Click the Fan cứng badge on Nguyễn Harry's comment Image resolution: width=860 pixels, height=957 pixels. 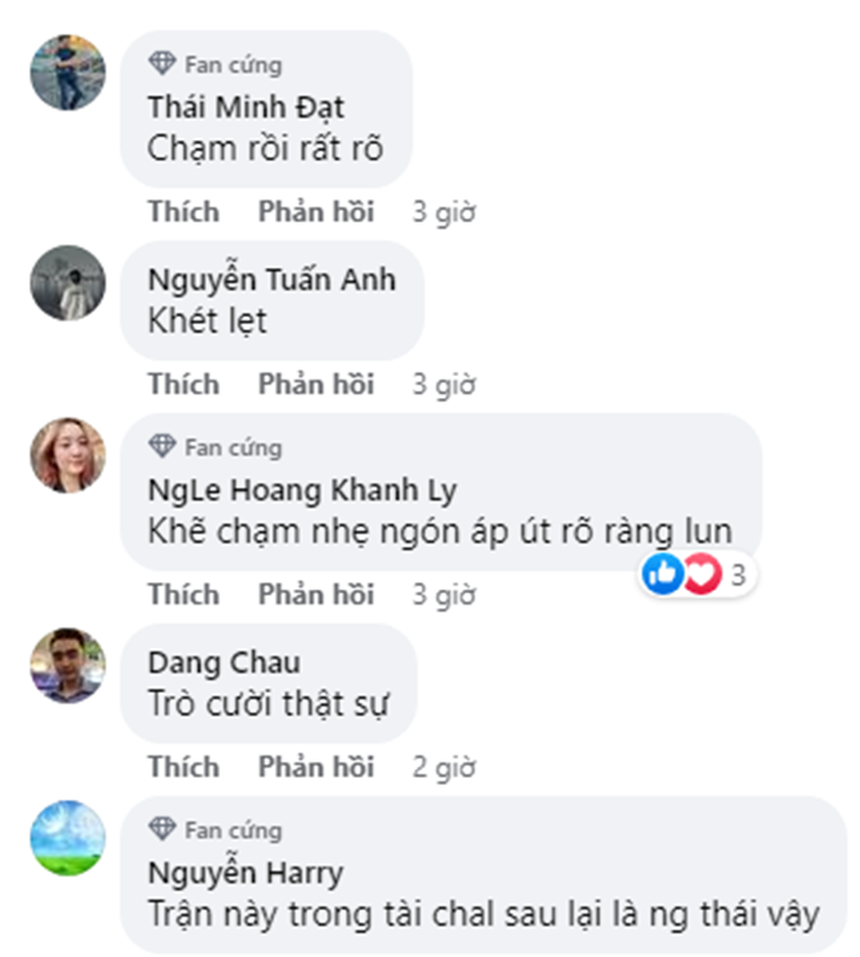pyautogui.click(x=214, y=830)
